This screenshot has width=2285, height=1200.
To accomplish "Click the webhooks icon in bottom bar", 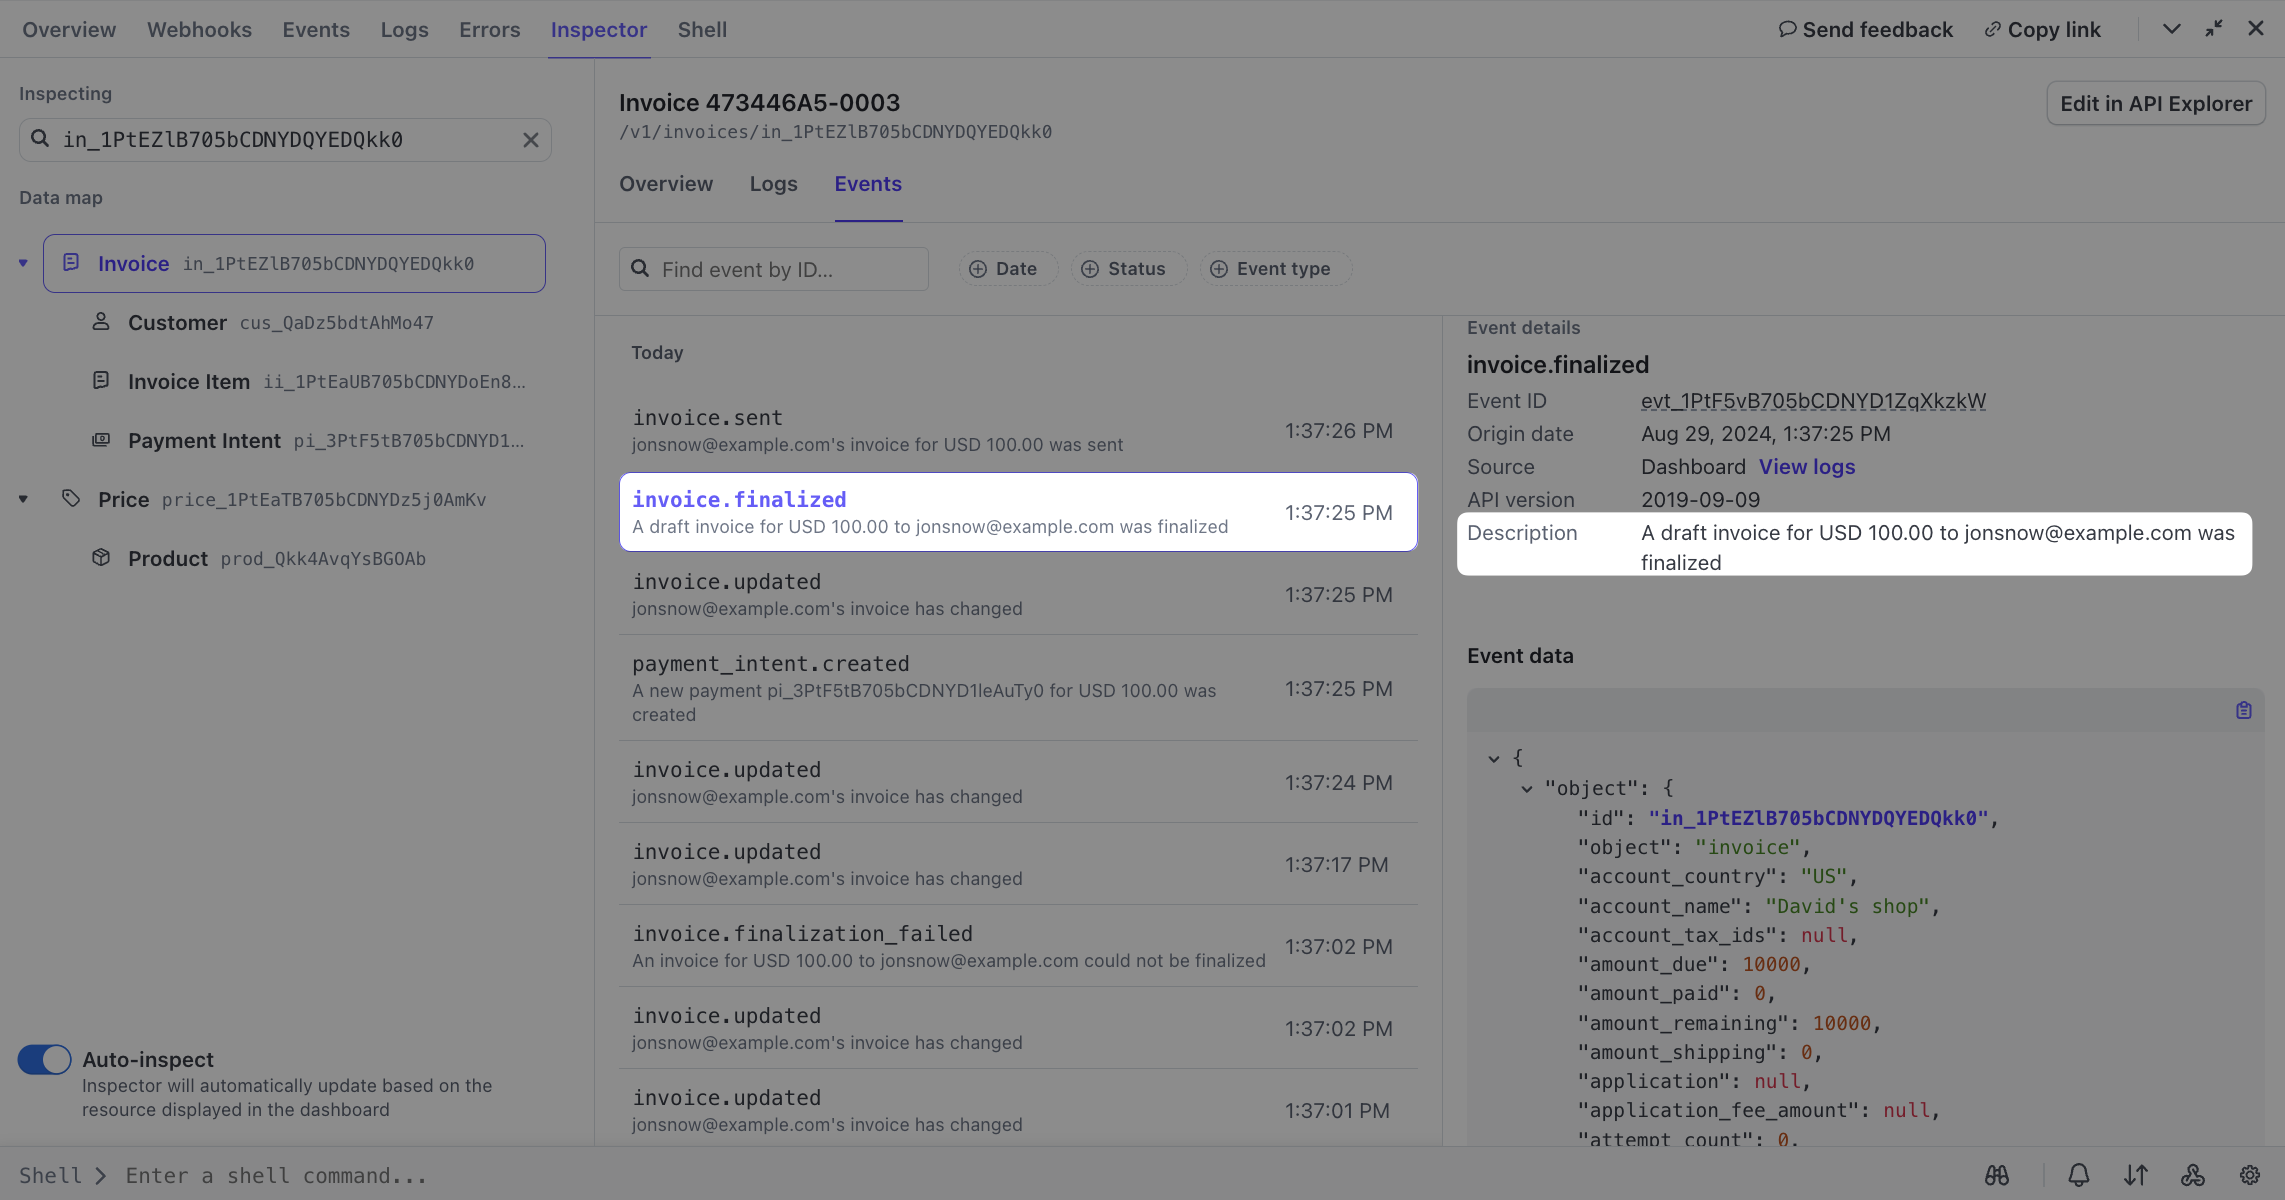I will [2193, 1175].
